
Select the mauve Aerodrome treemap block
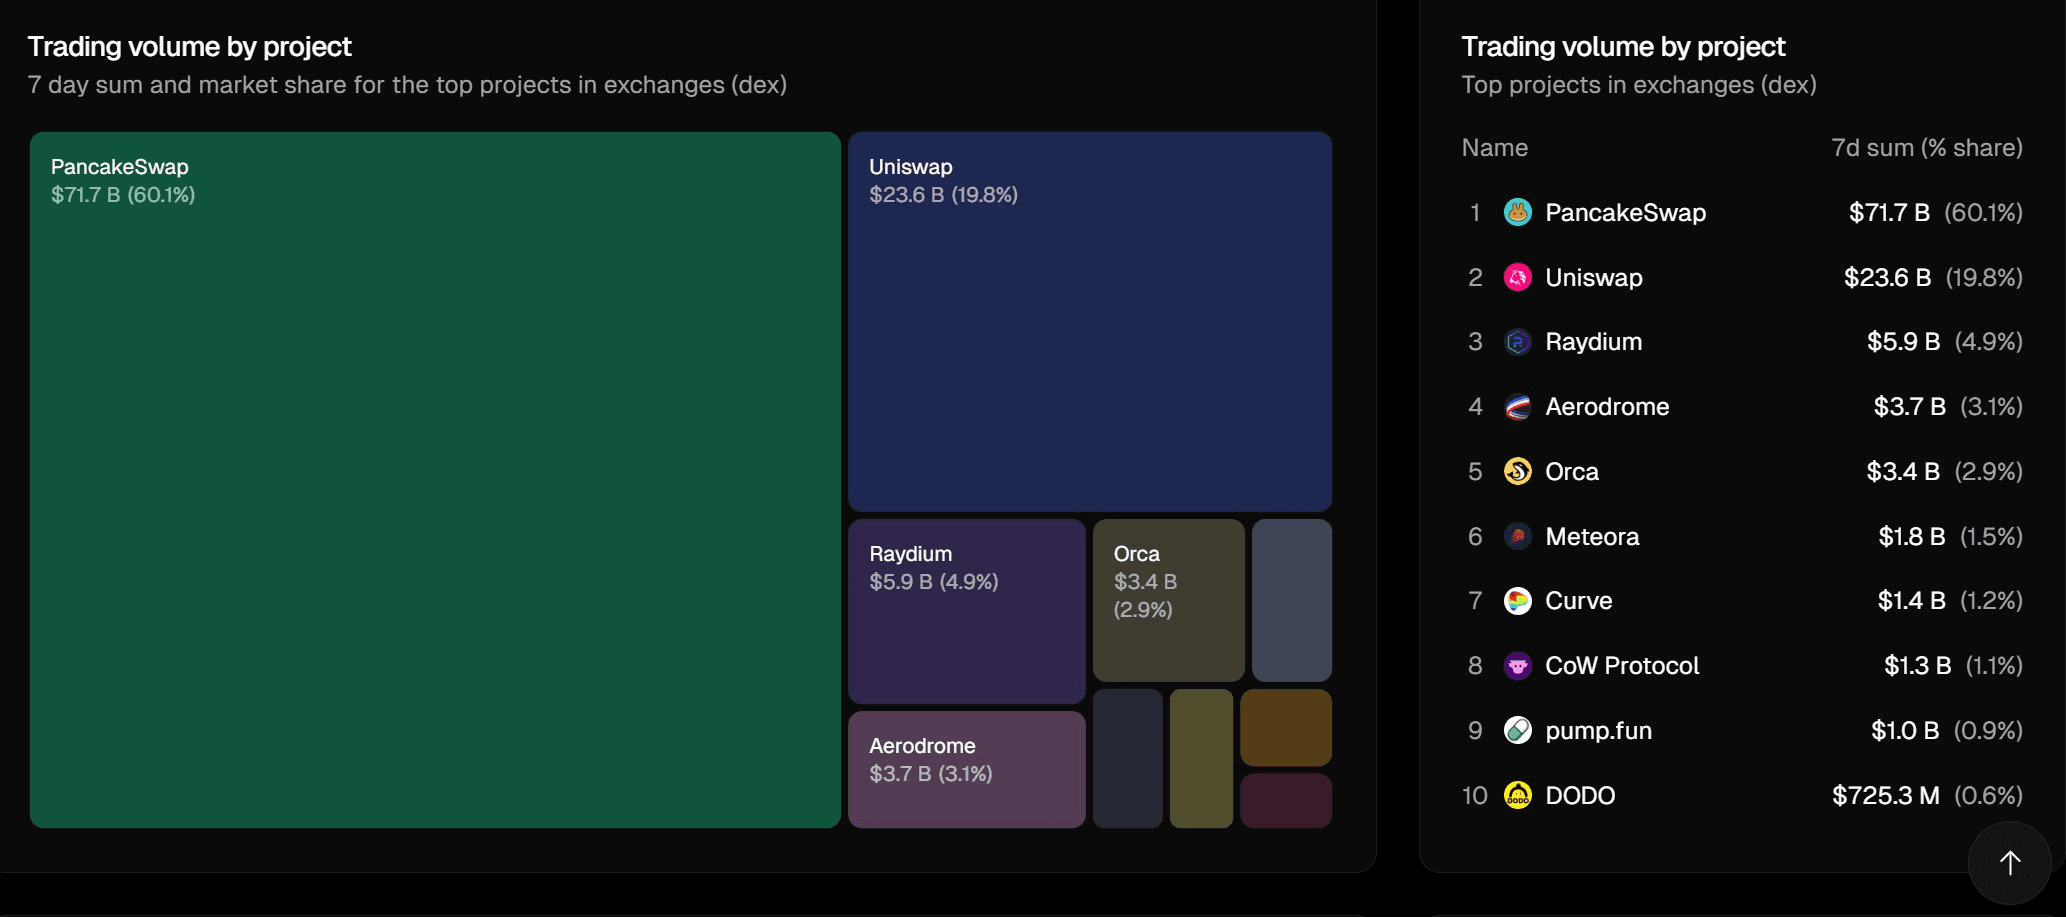967,769
